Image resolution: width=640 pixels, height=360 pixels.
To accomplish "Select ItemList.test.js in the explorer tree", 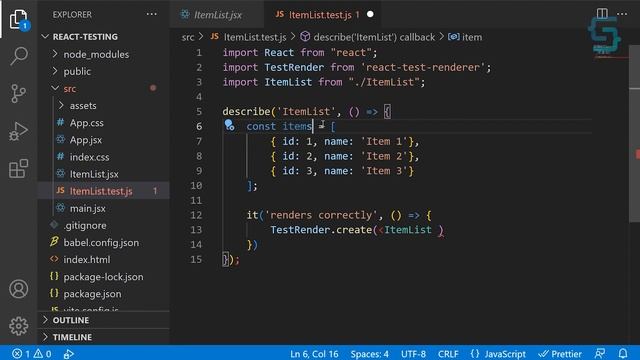I will click(101, 191).
